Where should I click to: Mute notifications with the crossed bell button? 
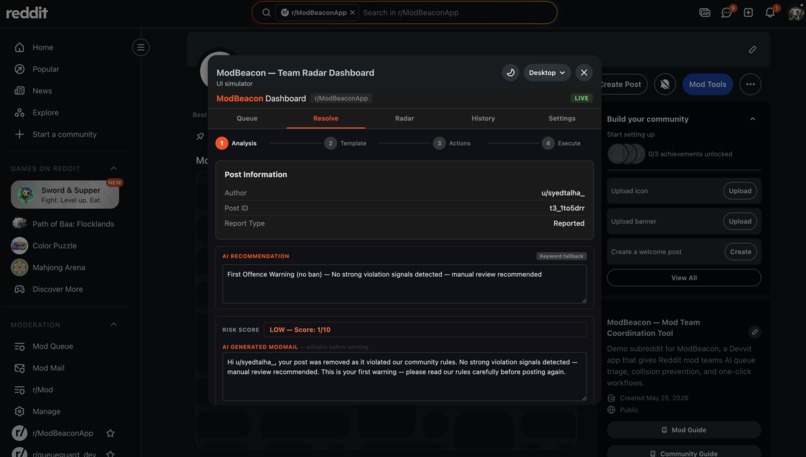tap(665, 84)
